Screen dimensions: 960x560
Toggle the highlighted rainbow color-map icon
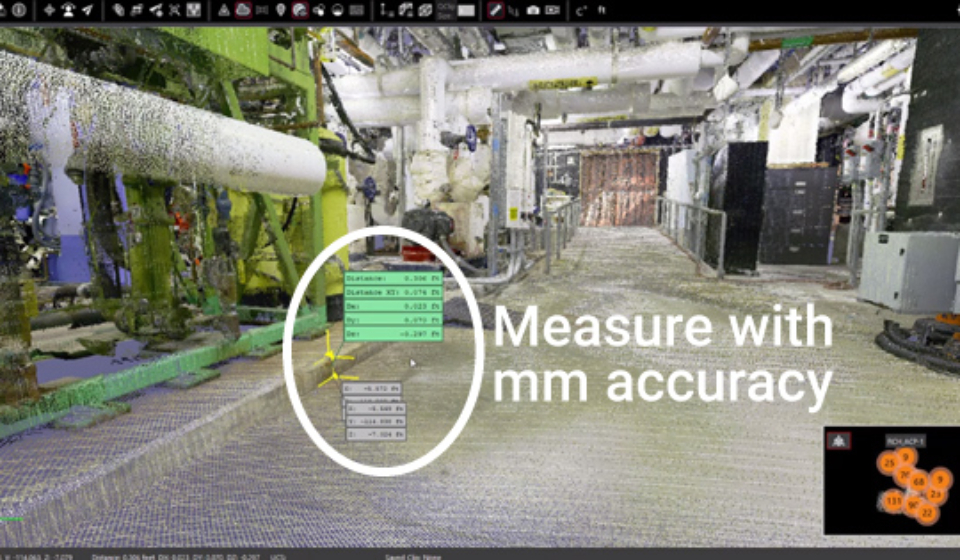(300, 10)
